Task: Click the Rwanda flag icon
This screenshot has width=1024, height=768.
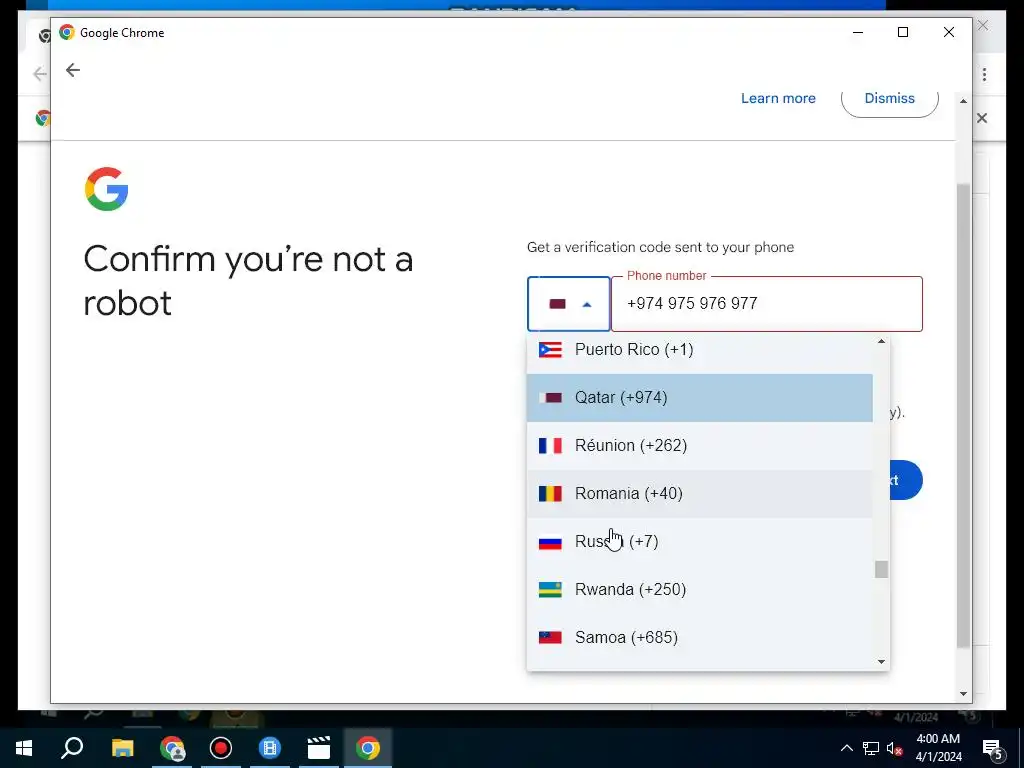Action: click(550, 590)
